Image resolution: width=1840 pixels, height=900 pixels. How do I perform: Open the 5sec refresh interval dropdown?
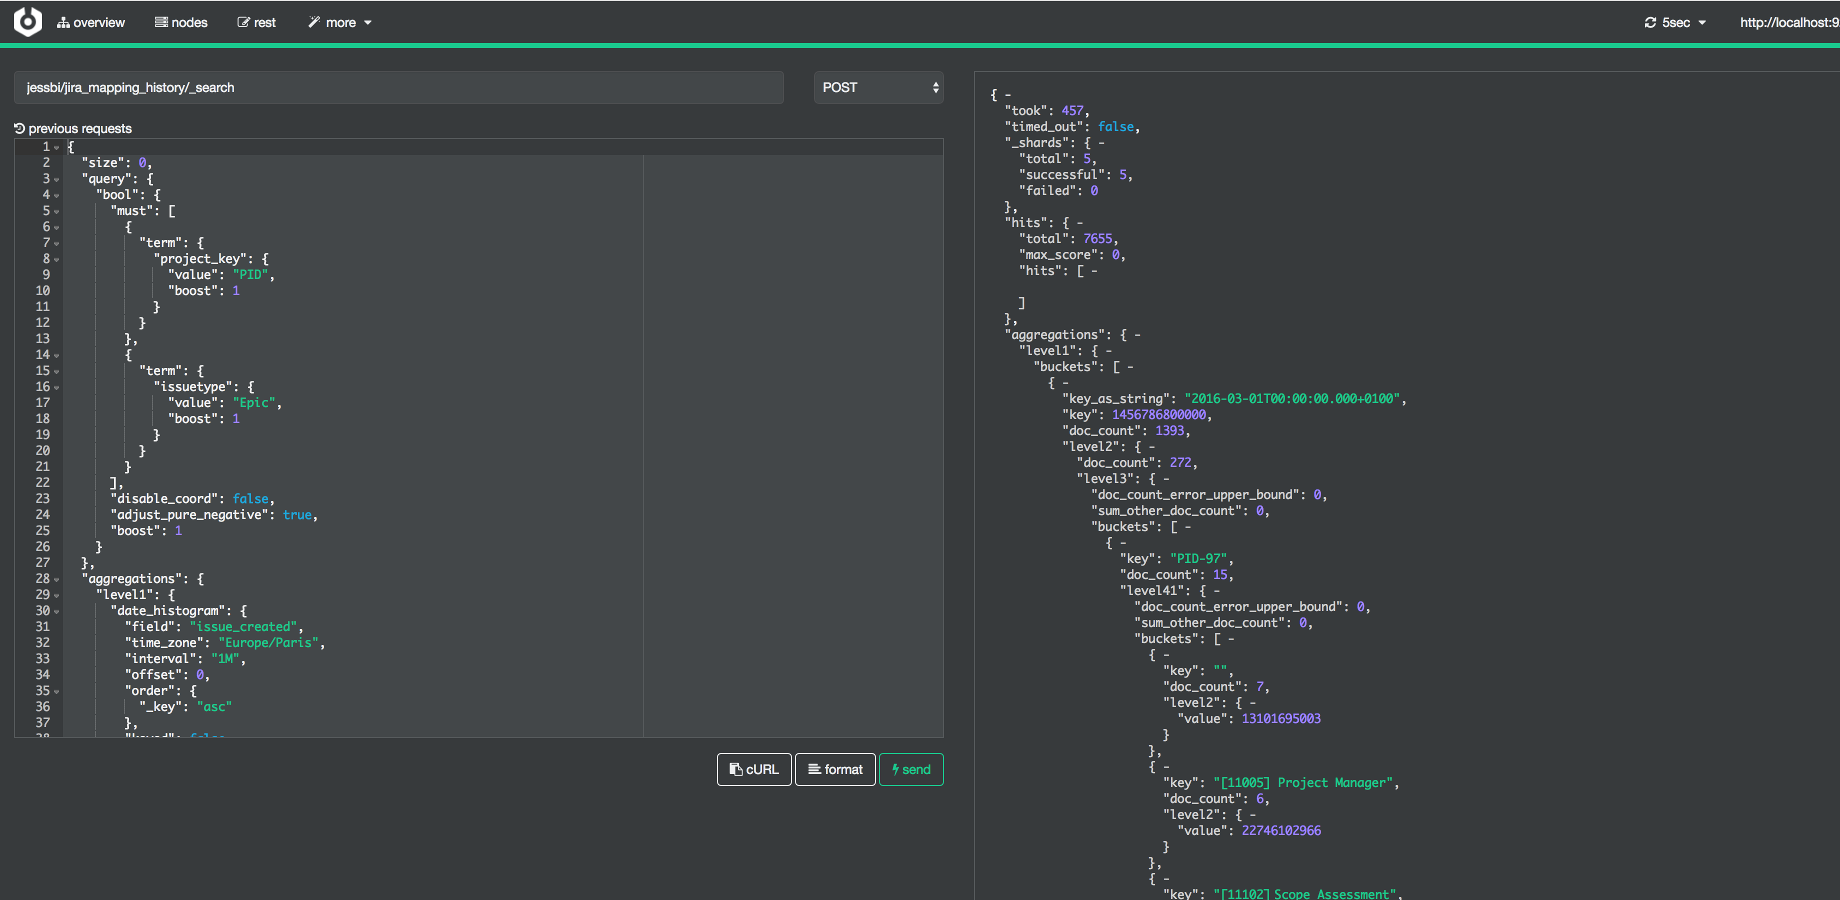pos(1675,22)
